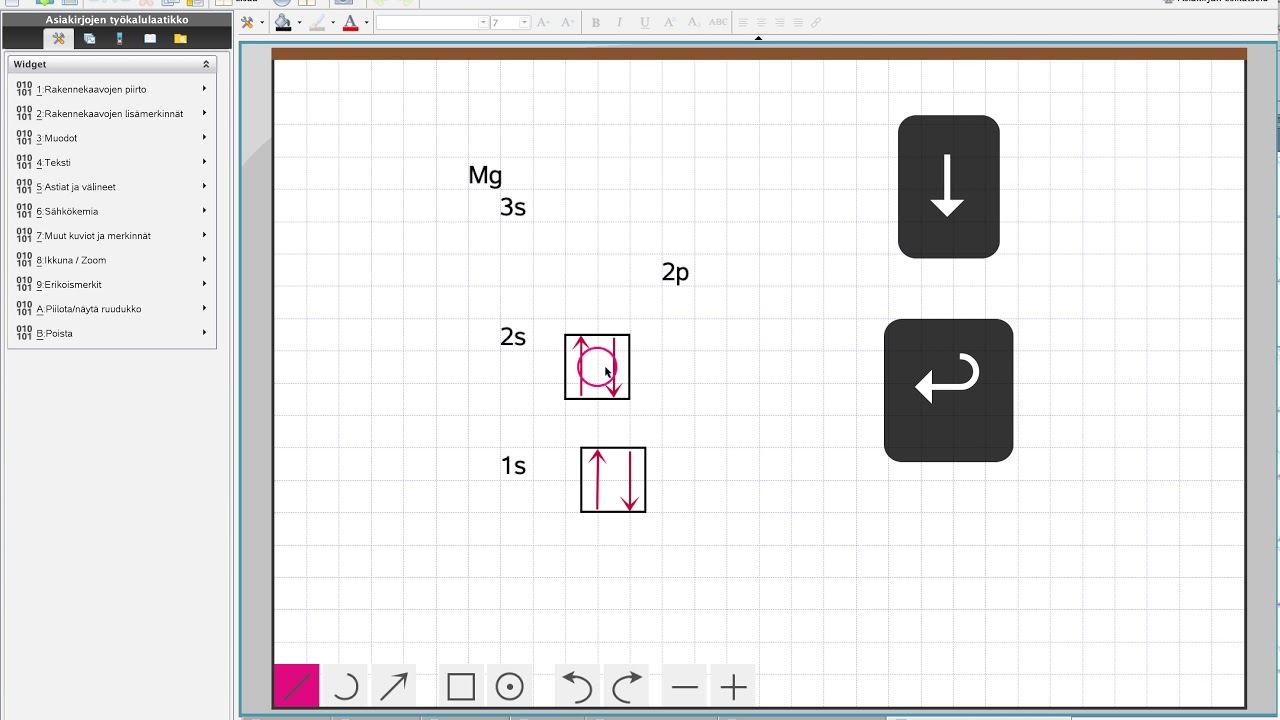Open the tools wrench dropdown arrow
The height and width of the screenshot is (720, 1280).
pyautogui.click(x=262, y=23)
